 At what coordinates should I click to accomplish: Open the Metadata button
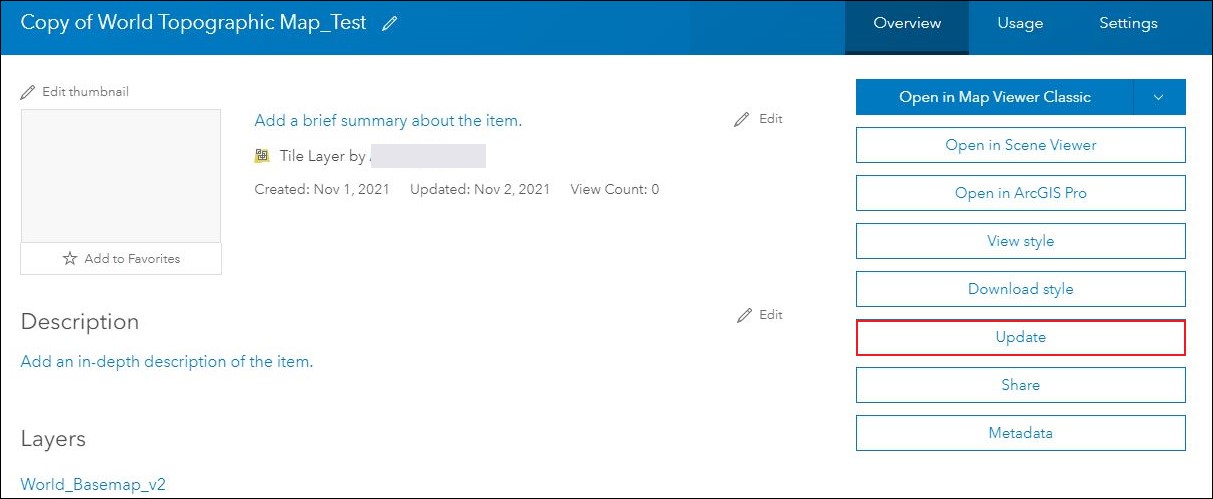[x=1021, y=433]
